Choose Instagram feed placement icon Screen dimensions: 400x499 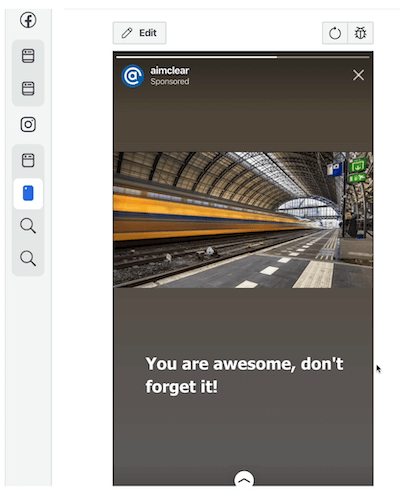pos(28,160)
